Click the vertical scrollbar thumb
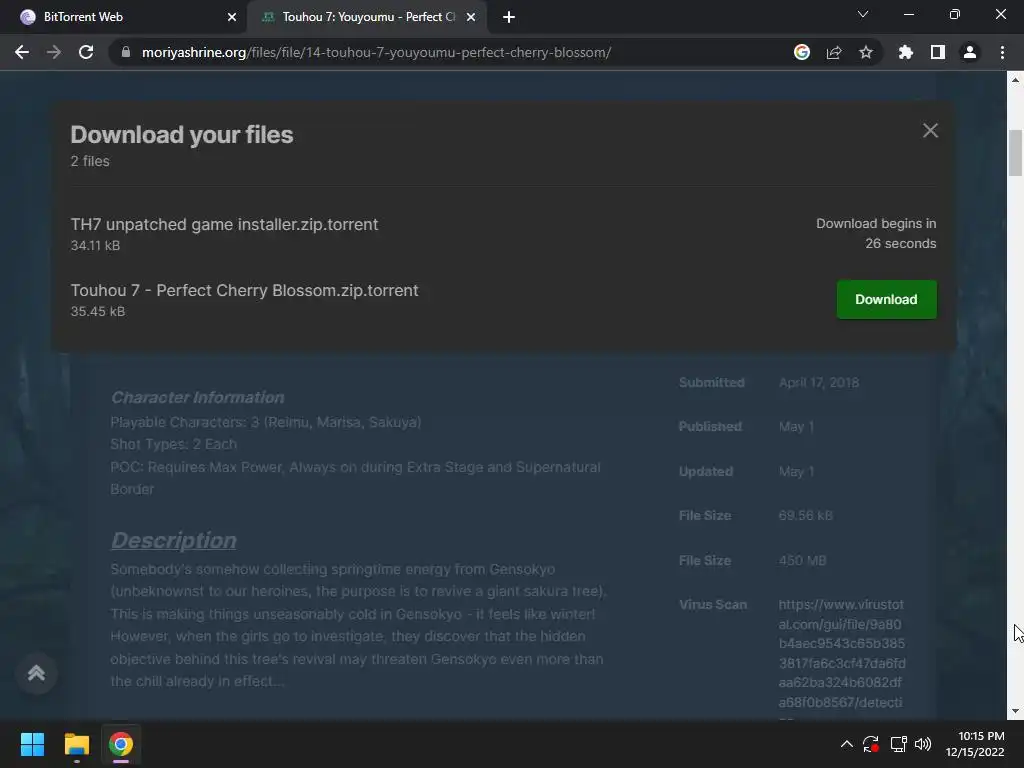This screenshot has width=1024, height=768. point(1015,153)
